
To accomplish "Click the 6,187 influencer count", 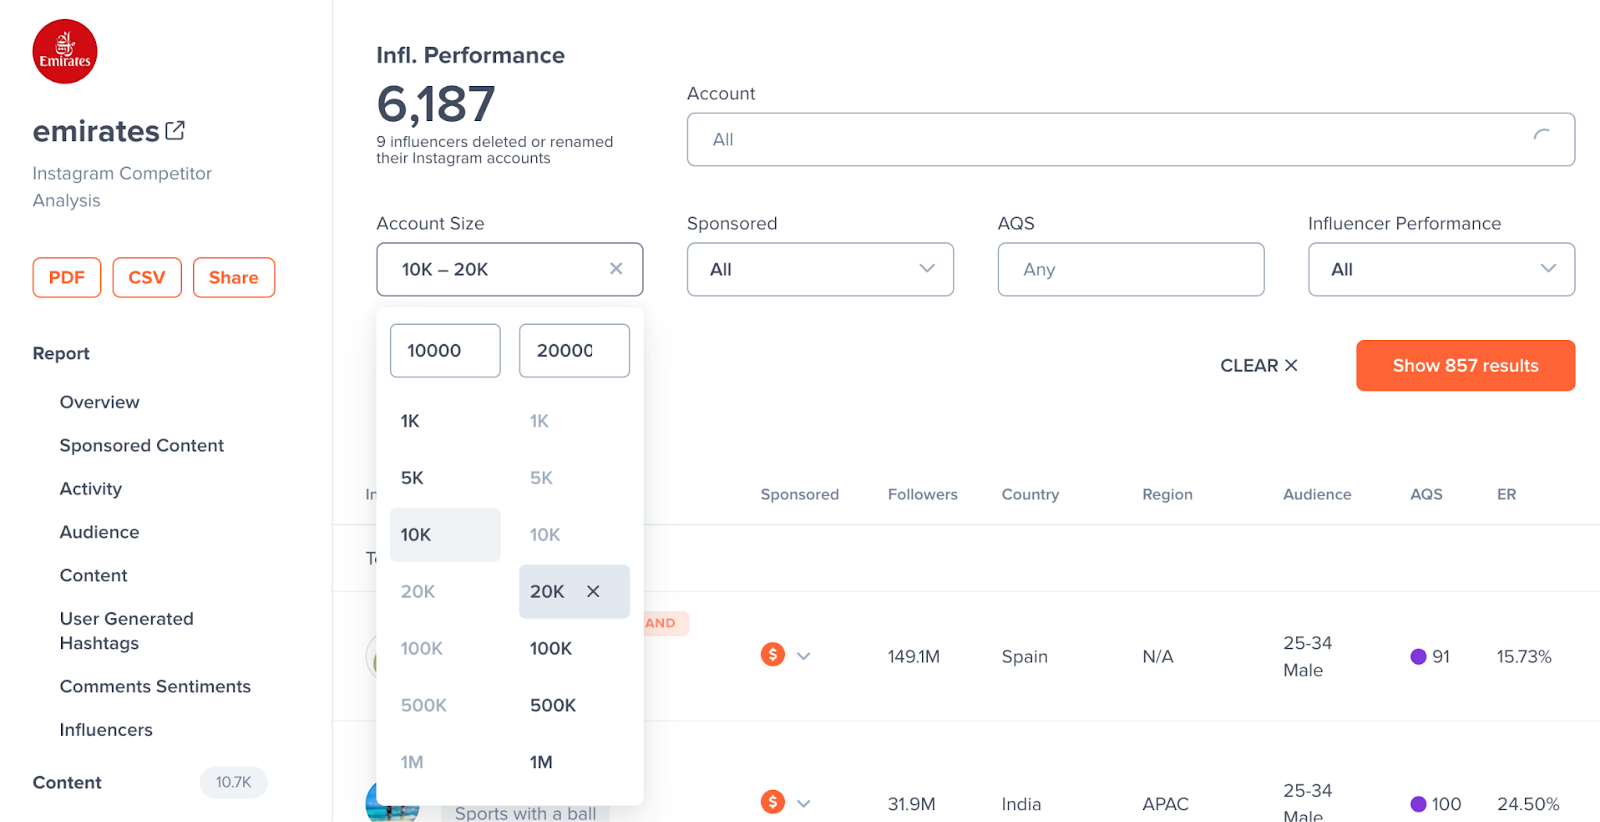I will (x=436, y=104).
